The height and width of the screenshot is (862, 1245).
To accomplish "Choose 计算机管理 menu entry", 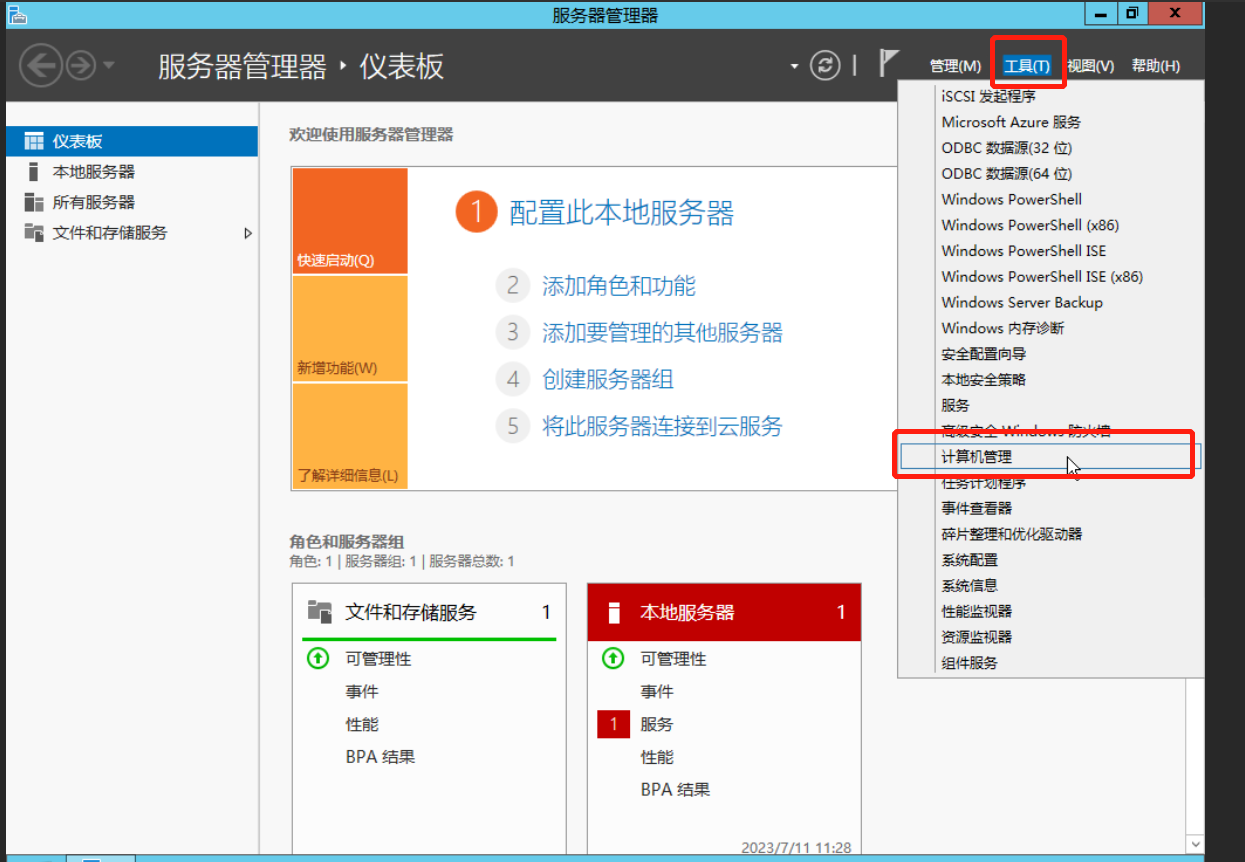I will (x=1050, y=457).
